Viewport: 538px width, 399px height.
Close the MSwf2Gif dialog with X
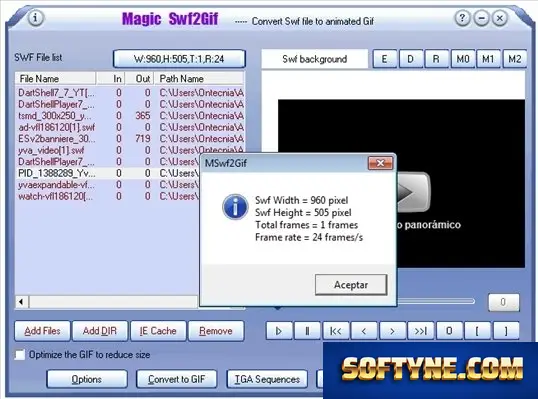[x=380, y=163]
